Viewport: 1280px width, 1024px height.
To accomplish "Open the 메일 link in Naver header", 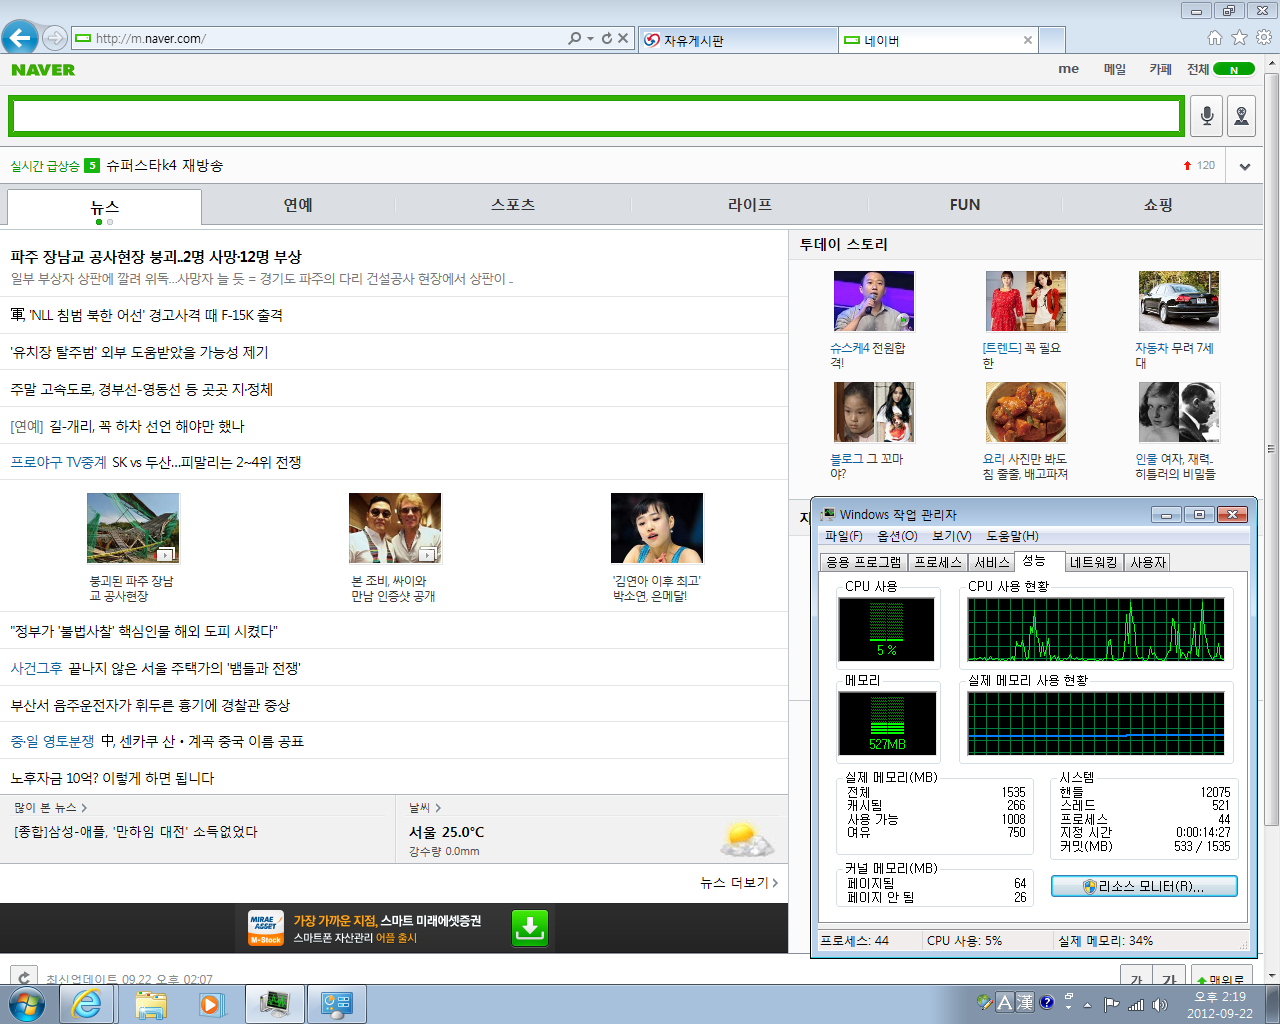I will [1115, 69].
